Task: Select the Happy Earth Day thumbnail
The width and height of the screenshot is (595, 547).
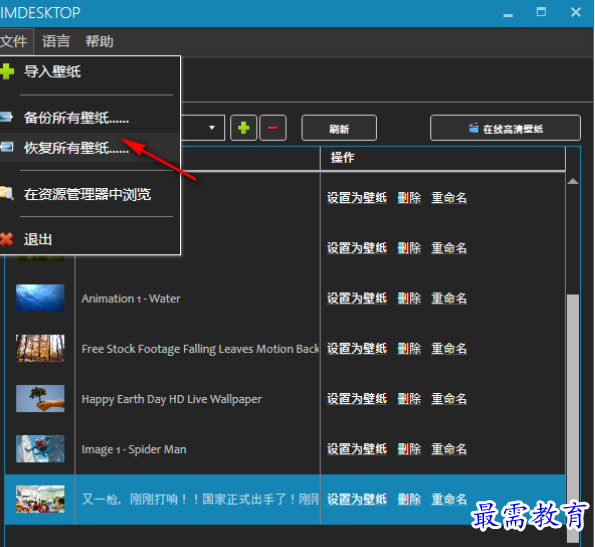Action: (x=40, y=399)
